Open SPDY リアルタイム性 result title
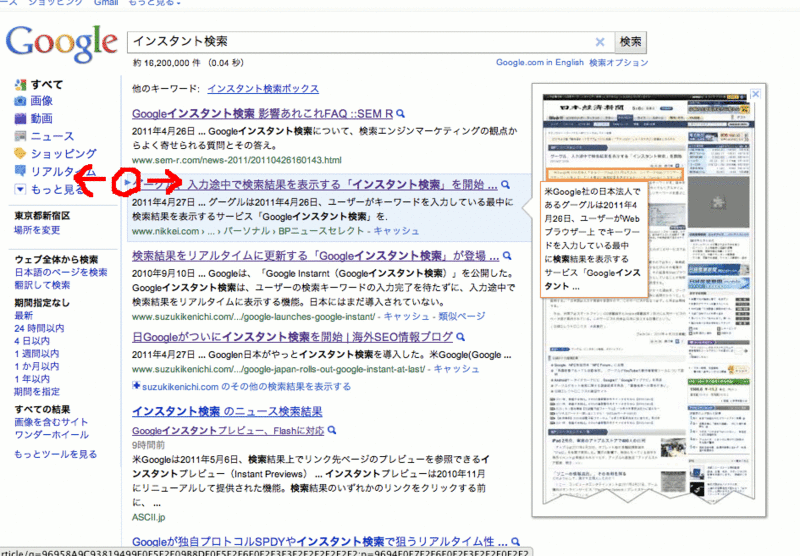 pos(320,542)
